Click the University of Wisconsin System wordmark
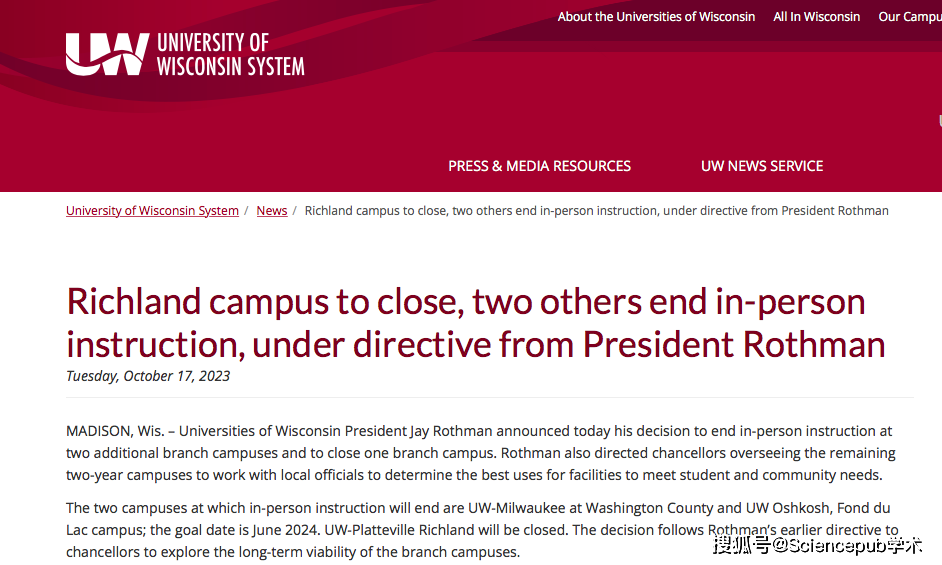This screenshot has height=565, width=942. click(231, 54)
